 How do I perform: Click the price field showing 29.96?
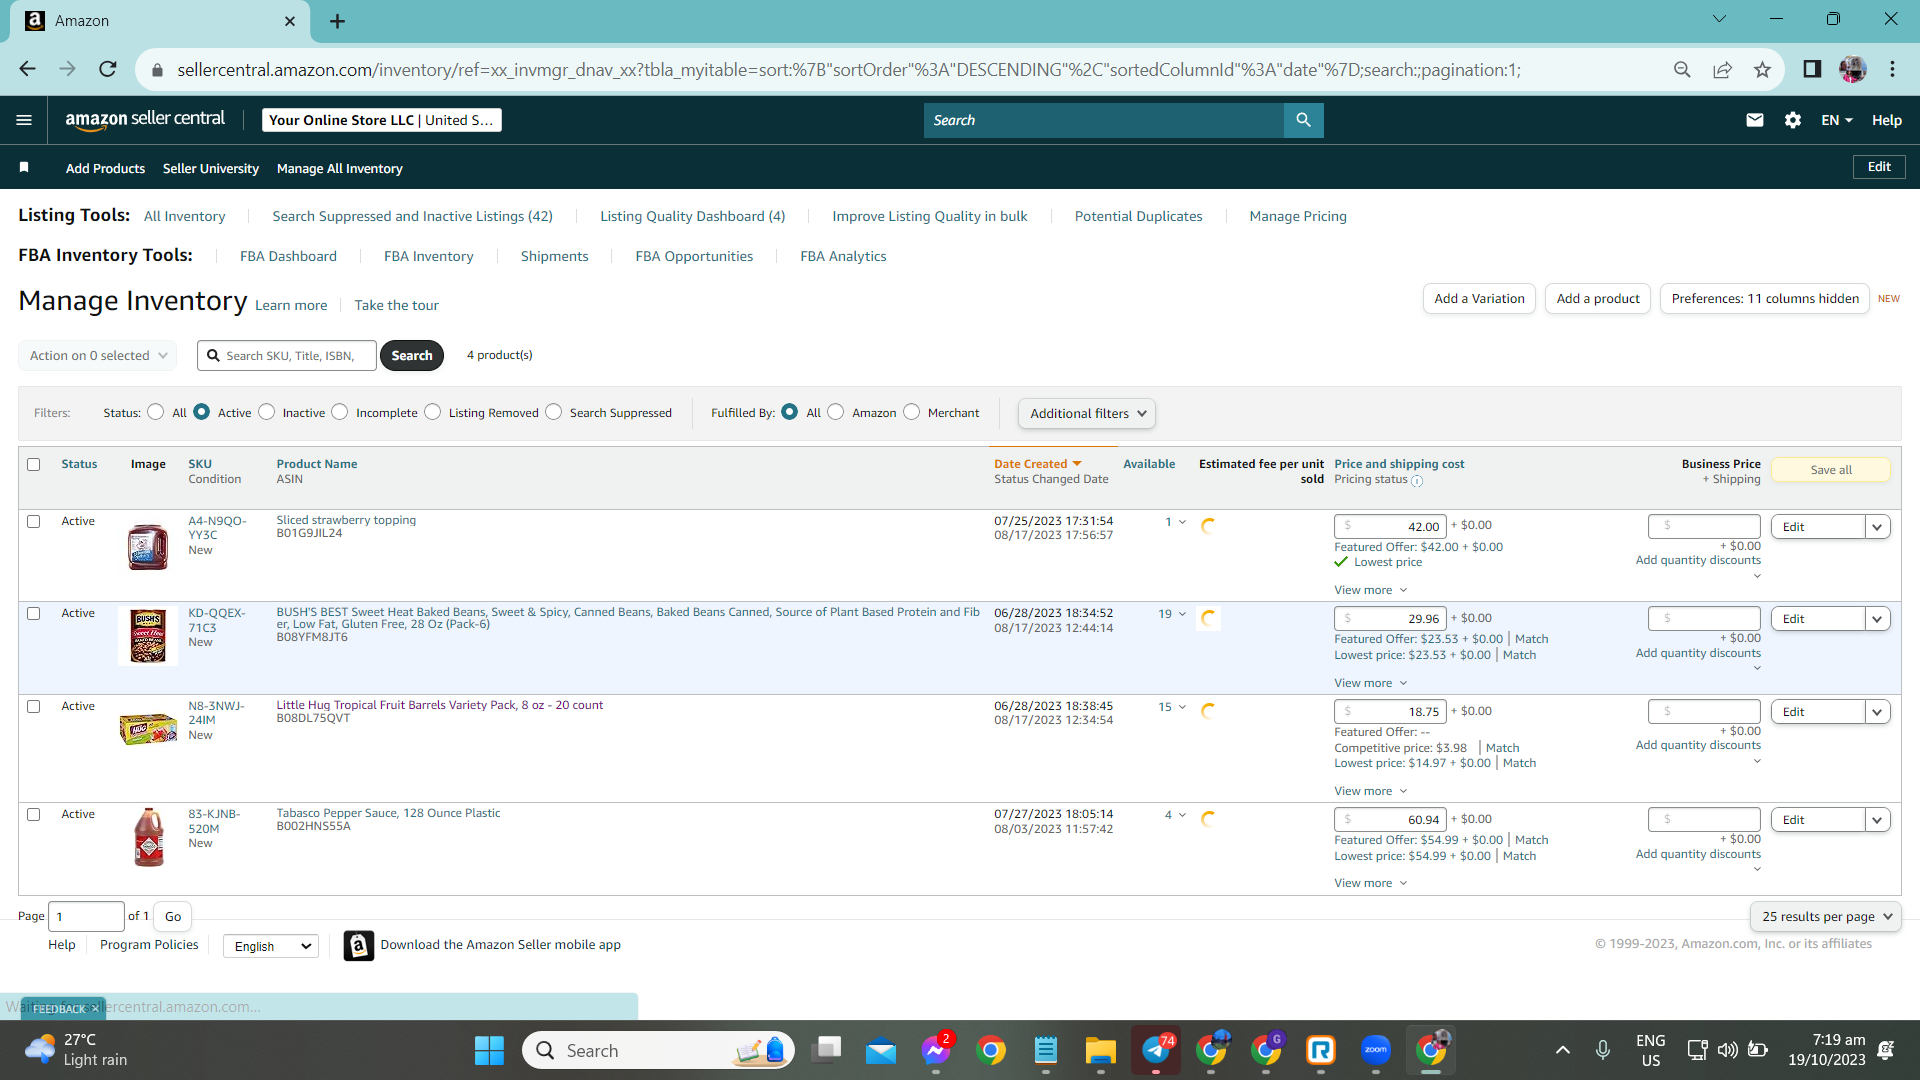tap(1389, 618)
